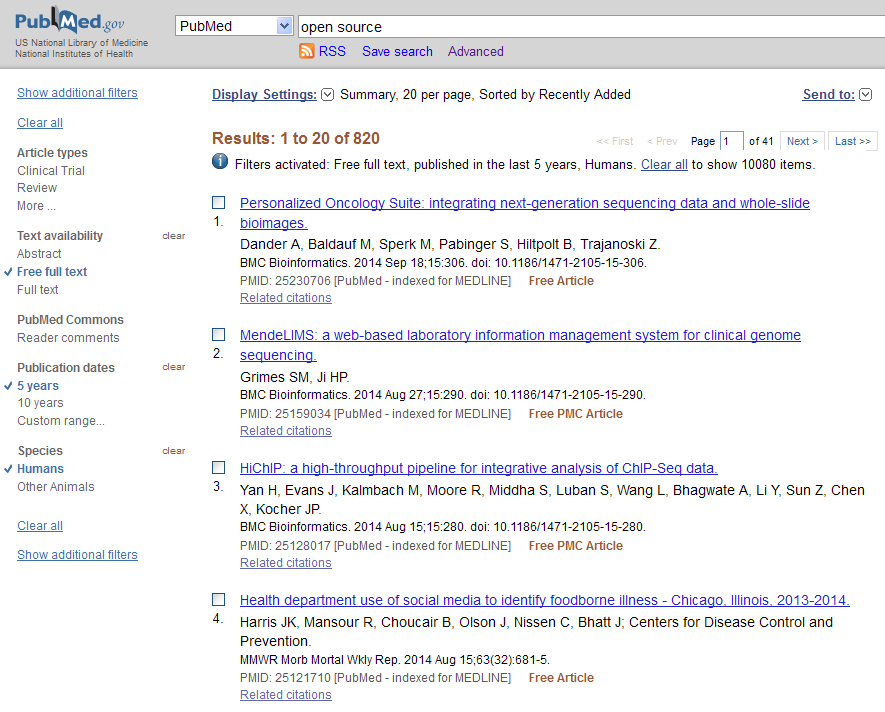
Task: Expand the Display Settings options
Action: pyautogui.click(x=264, y=95)
